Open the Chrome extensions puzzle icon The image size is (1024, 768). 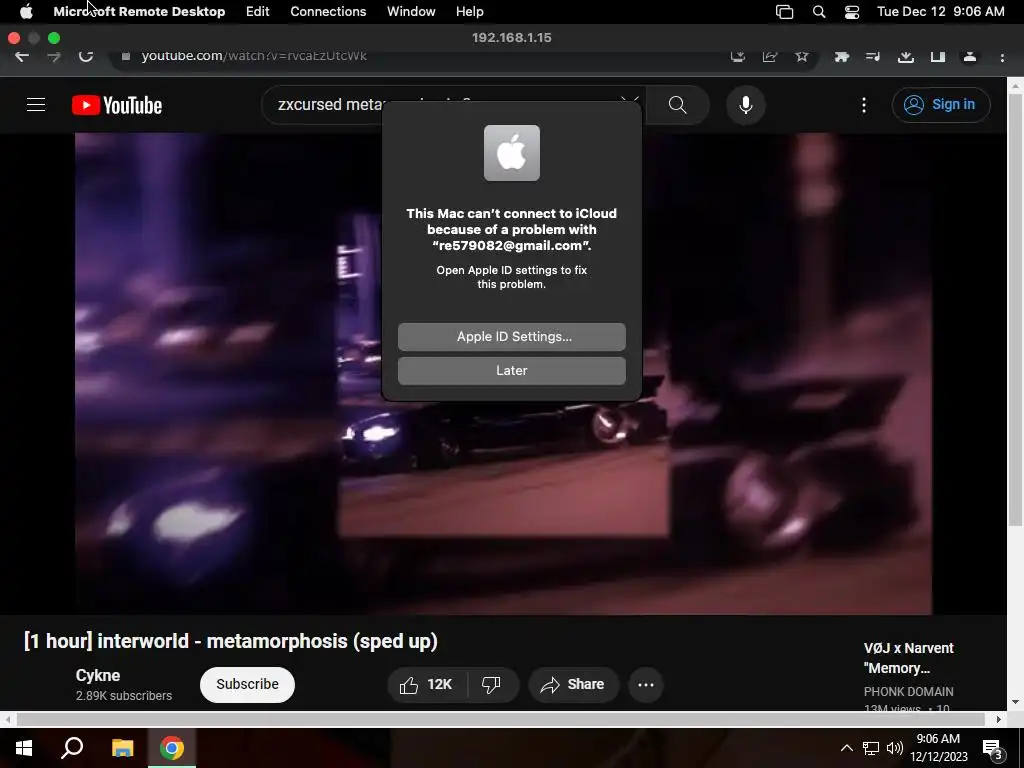842,57
